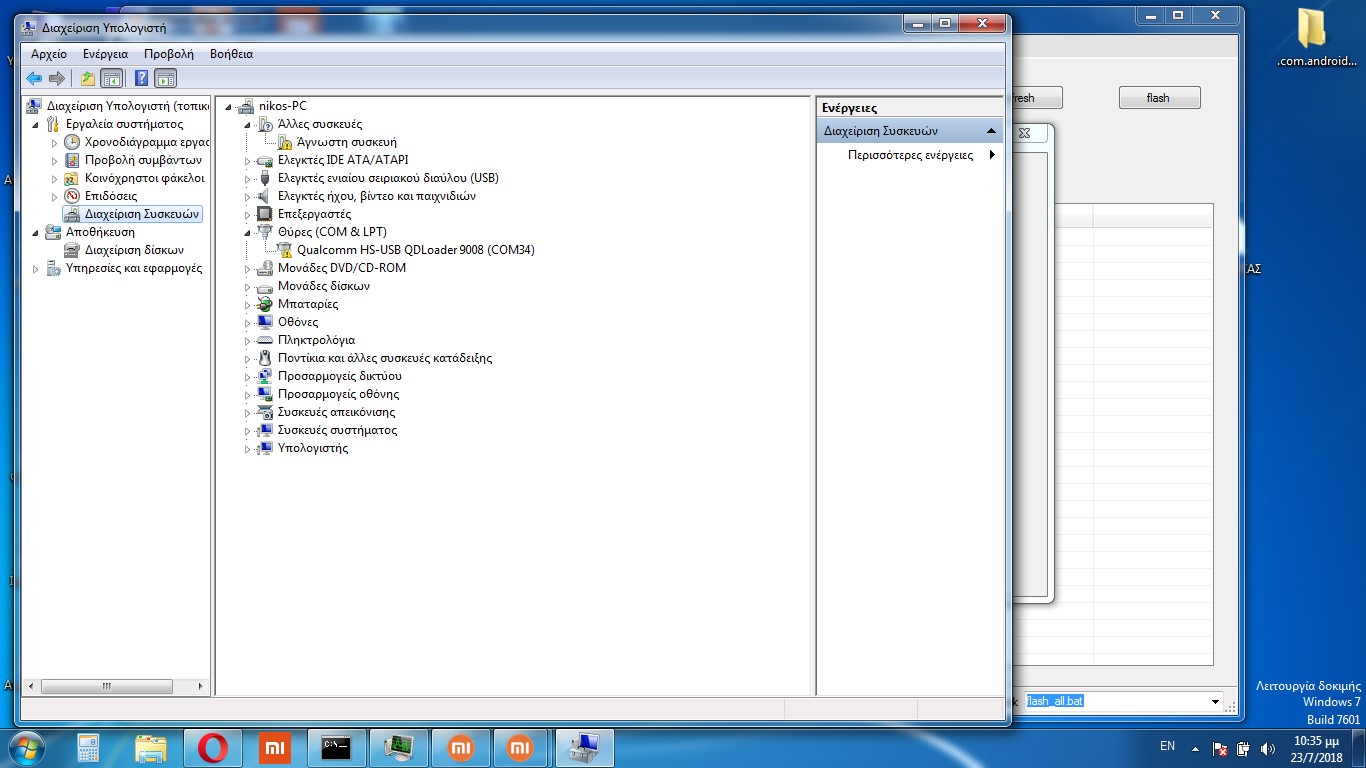This screenshot has width=1366, height=768.
Task: Open the flash_all.bat dropdown in background window
Action: click(1216, 702)
